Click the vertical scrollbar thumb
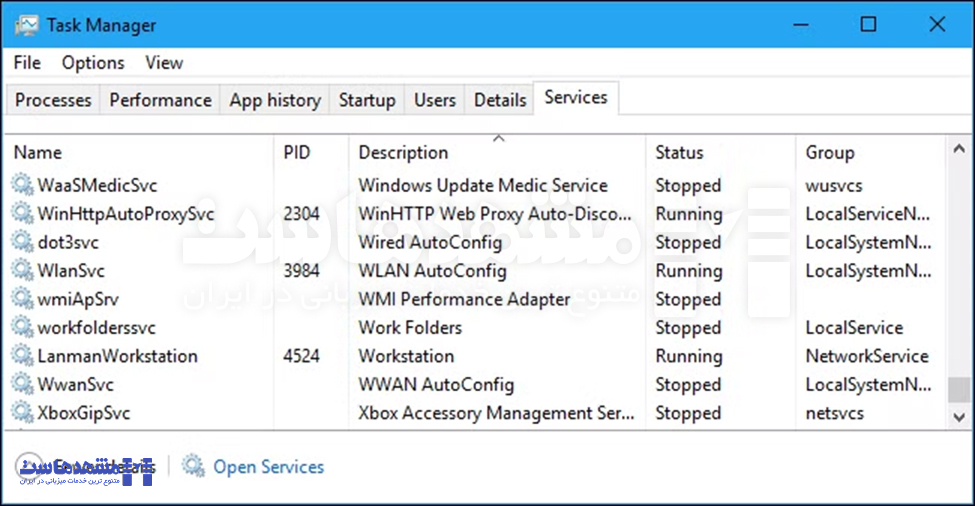The image size is (975, 506). [959, 390]
